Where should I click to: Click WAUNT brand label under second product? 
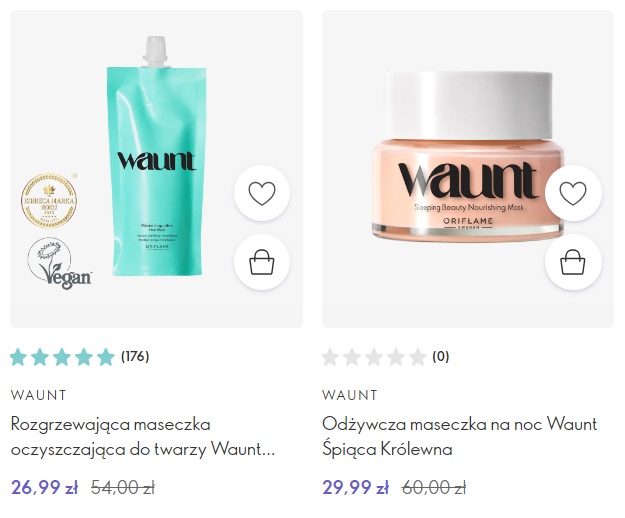[350, 395]
